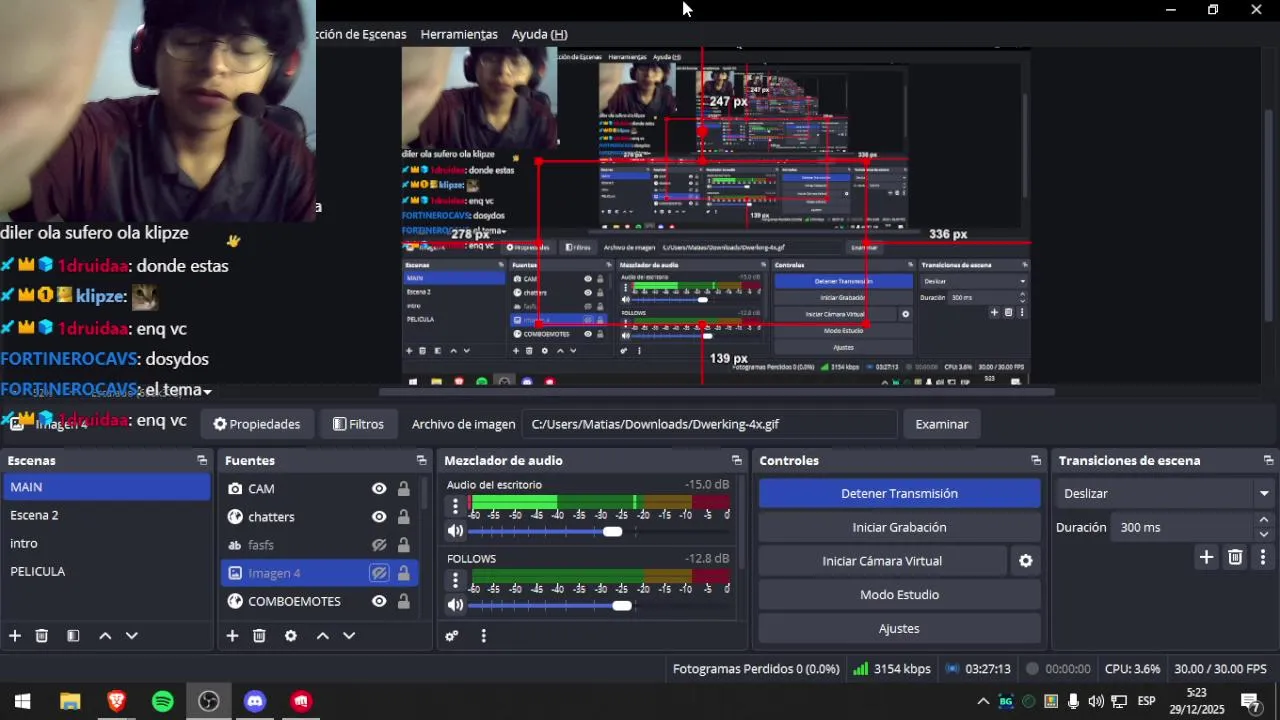
Task: Open transition properties three-dot menu
Action: [x=1262, y=558]
